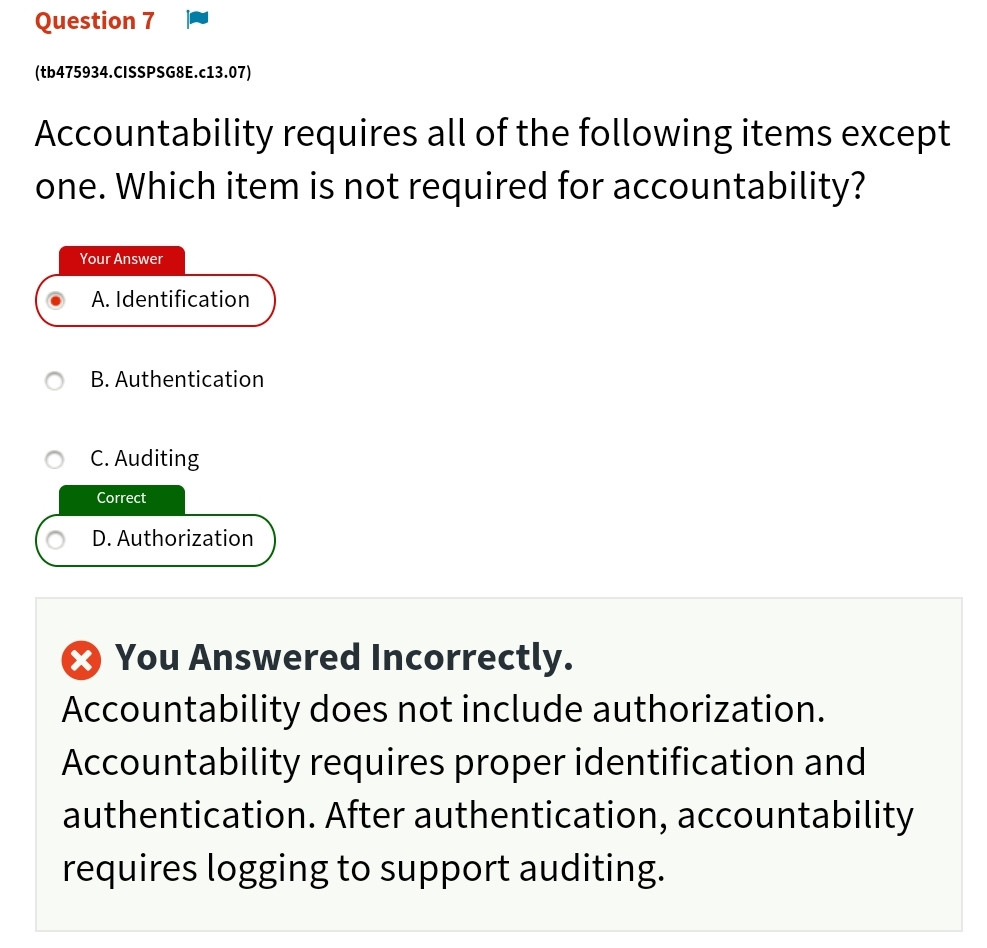Click the A. Identification option label
The image size is (987, 948).
[170, 299]
